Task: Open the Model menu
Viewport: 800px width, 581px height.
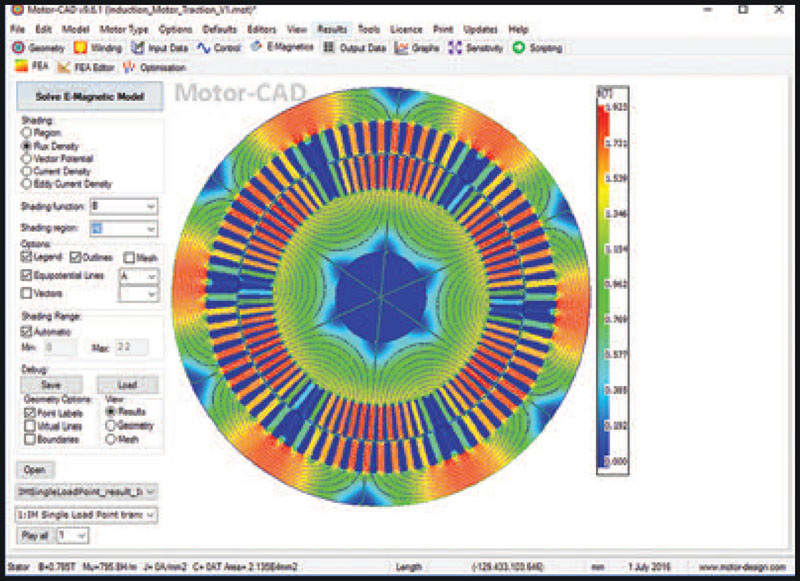Action: 76,29
